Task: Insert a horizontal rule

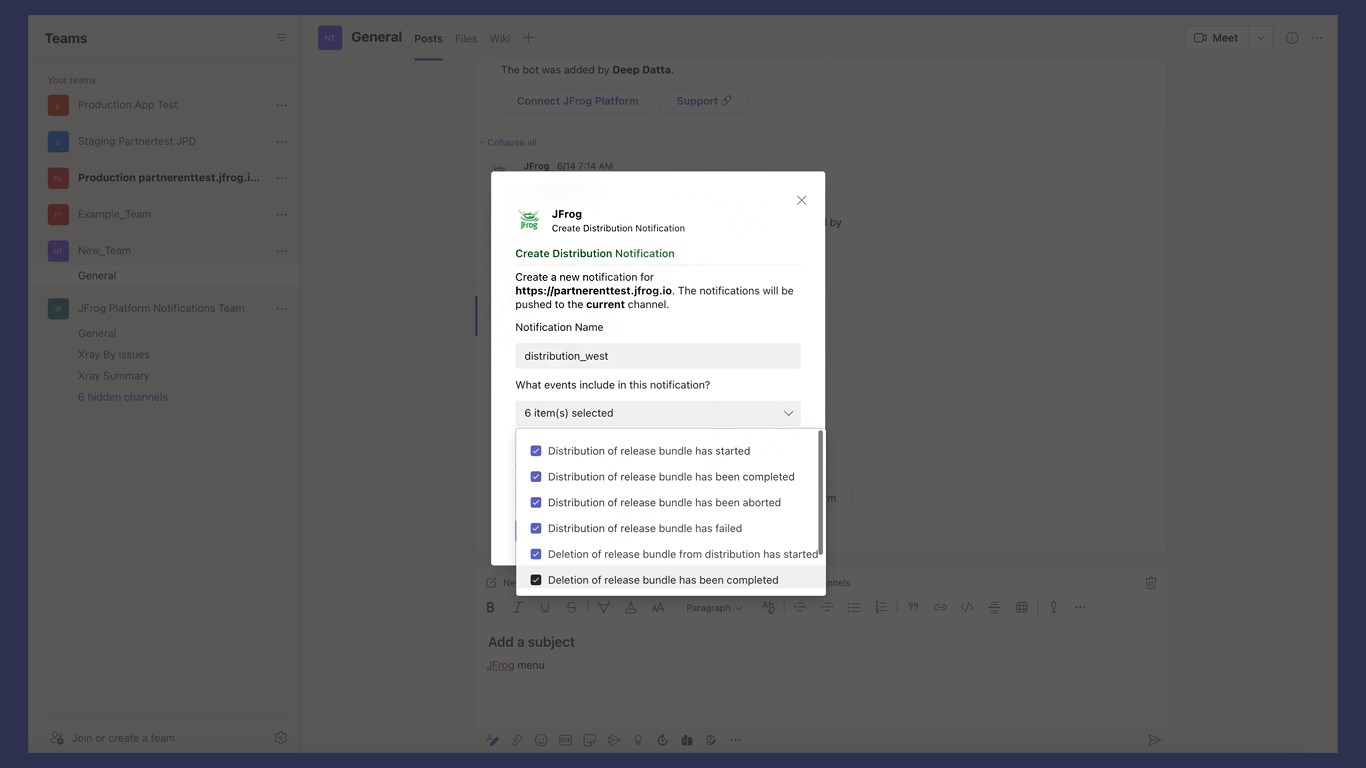Action: (994, 607)
